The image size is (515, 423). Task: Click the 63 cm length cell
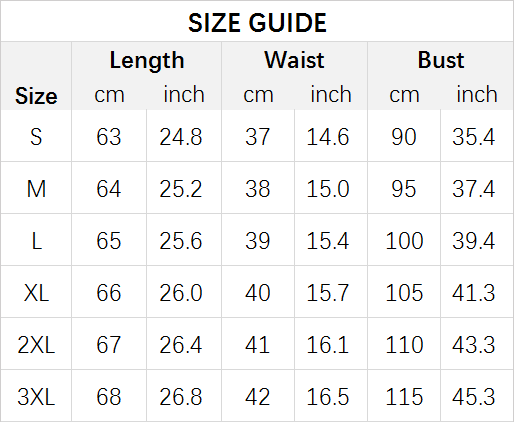[x=109, y=137]
